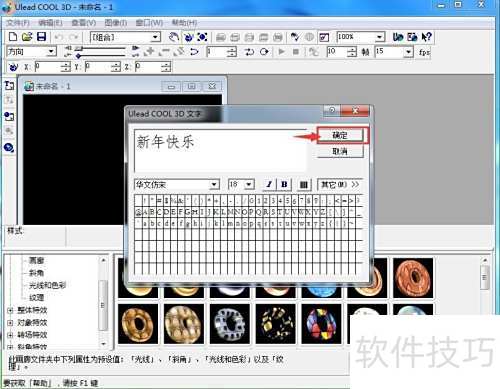Open the 文件(F) menu
This screenshot has height=389, width=500.
18,23
